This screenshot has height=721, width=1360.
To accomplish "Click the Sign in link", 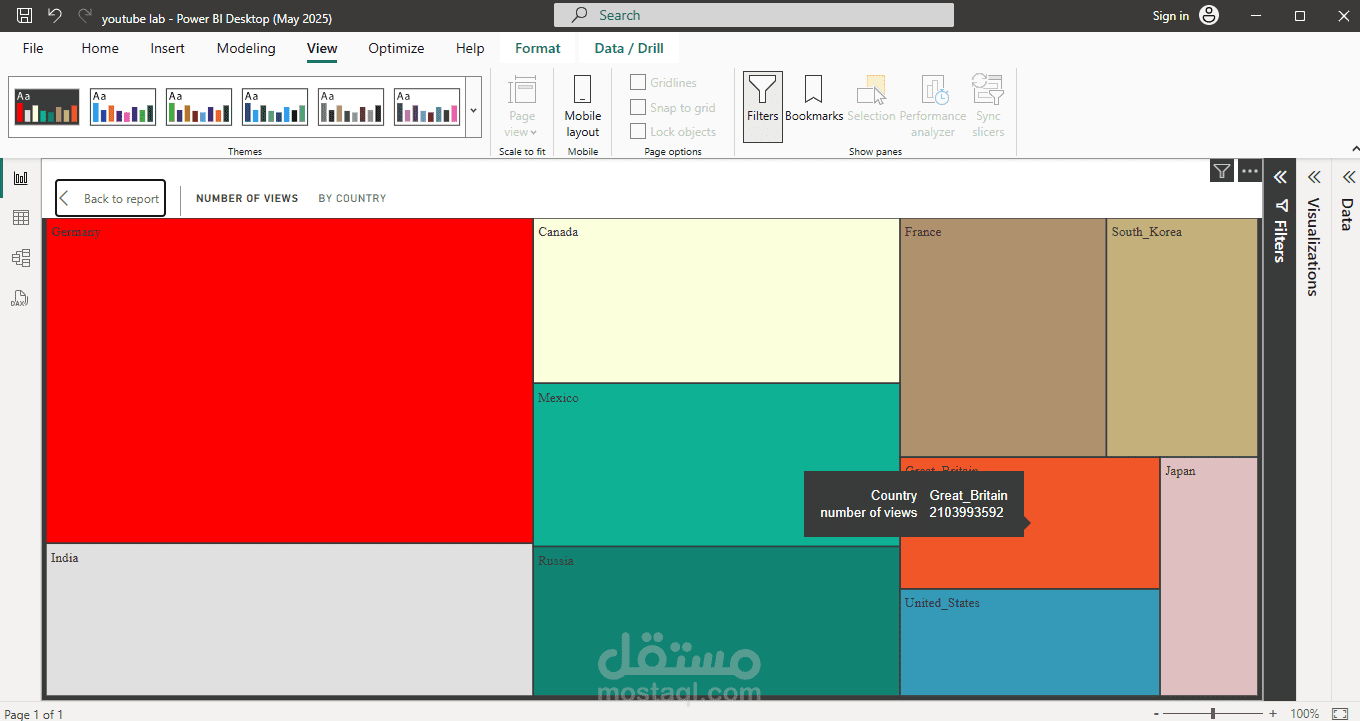I will 1171,16.
